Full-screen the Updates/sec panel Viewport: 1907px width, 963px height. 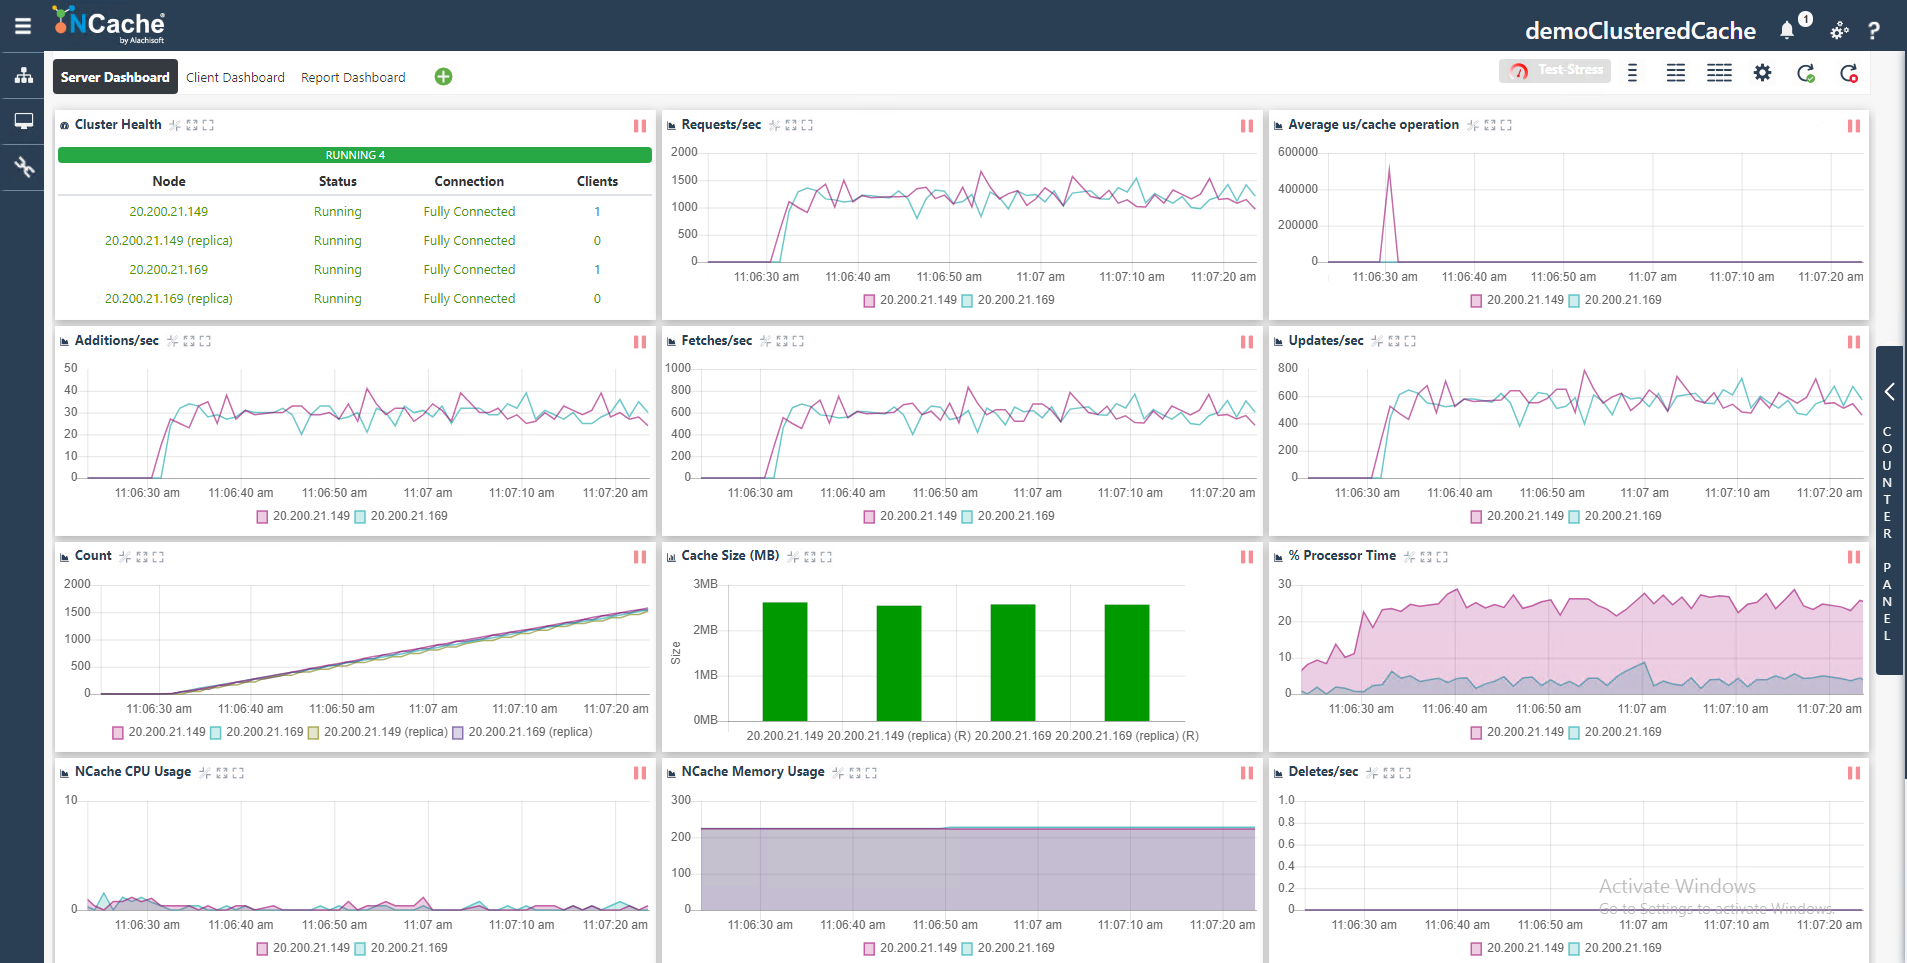pos(1410,341)
